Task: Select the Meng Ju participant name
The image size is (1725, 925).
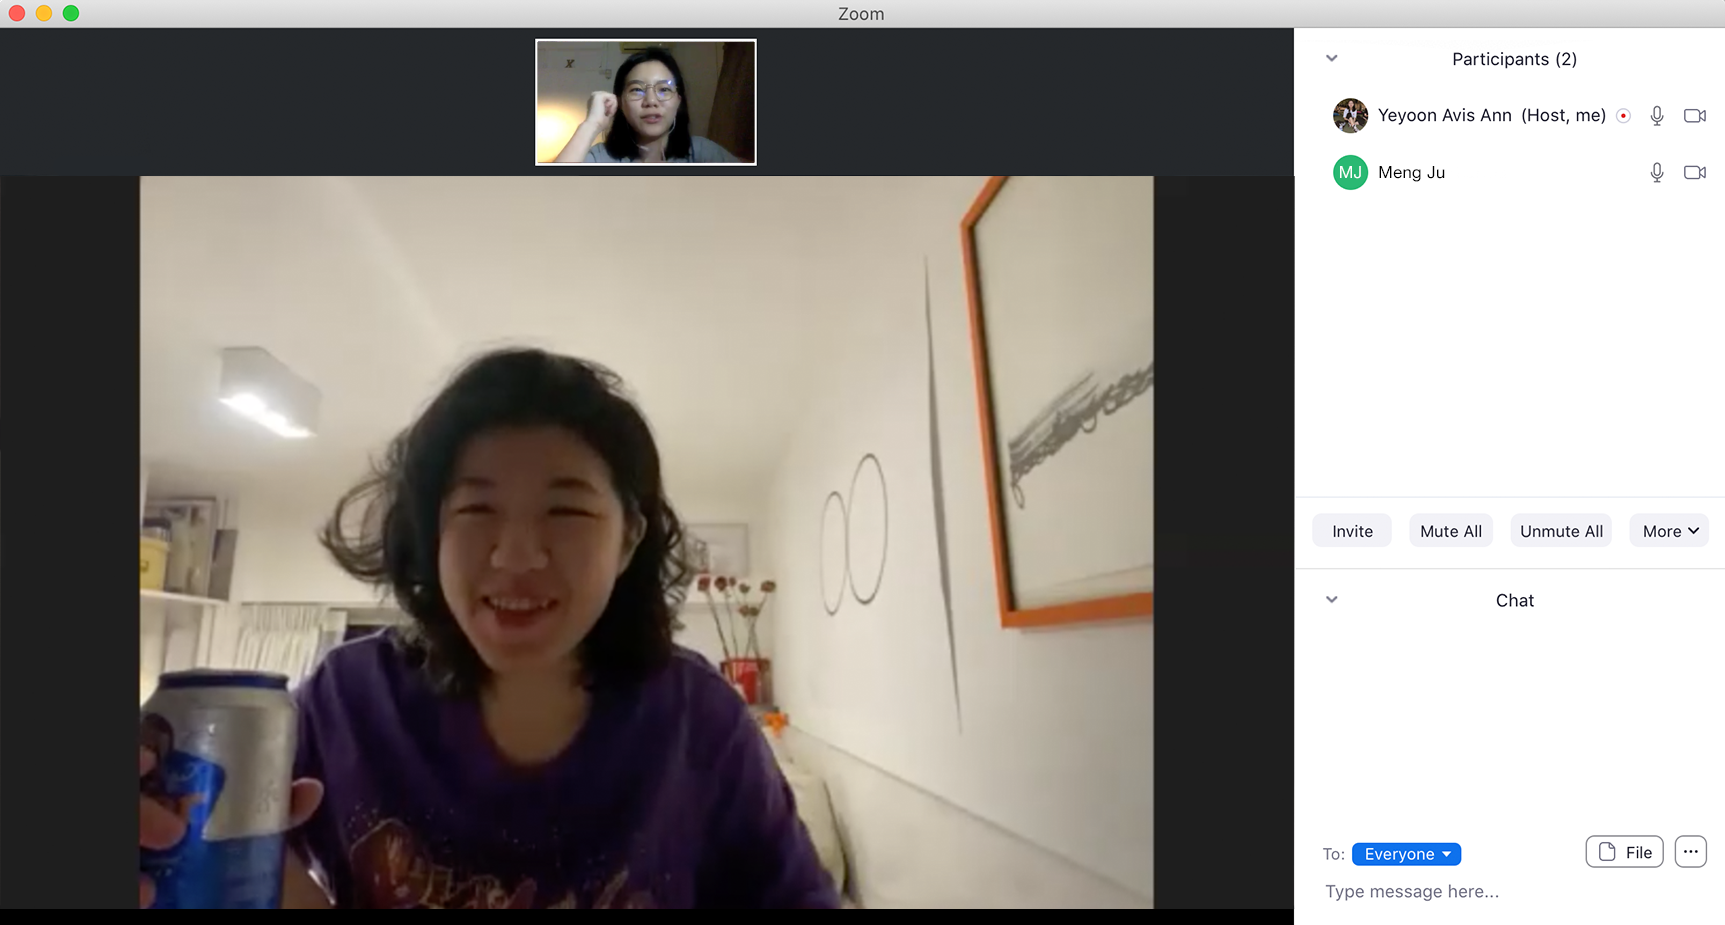Action: pyautogui.click(x=1411, y=173)
